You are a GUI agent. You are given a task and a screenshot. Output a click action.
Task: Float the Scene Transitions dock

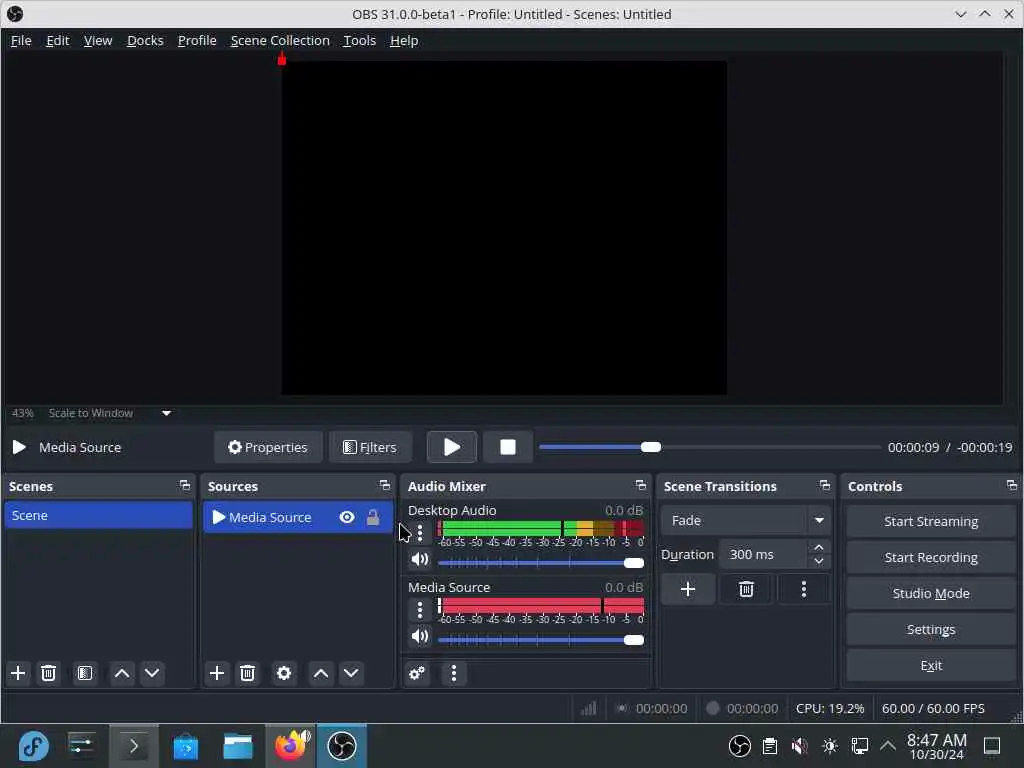[825, 485]
